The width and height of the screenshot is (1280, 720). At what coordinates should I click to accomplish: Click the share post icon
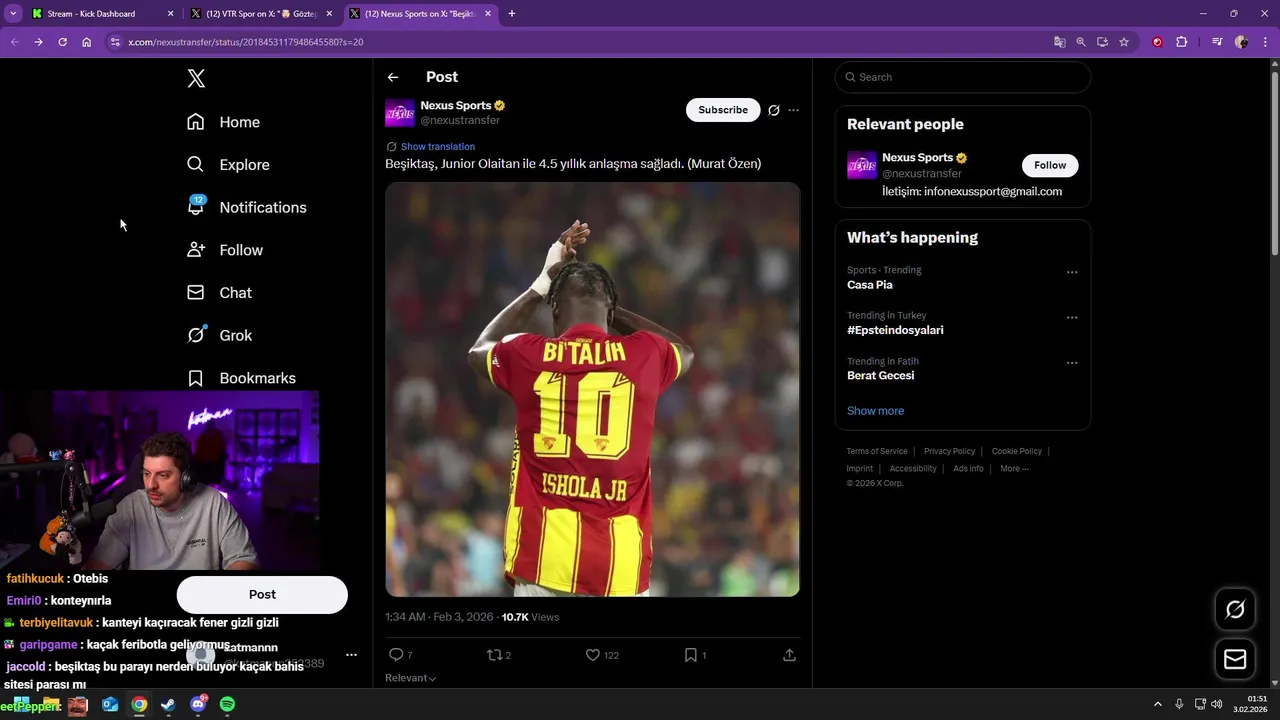(789, 655)
